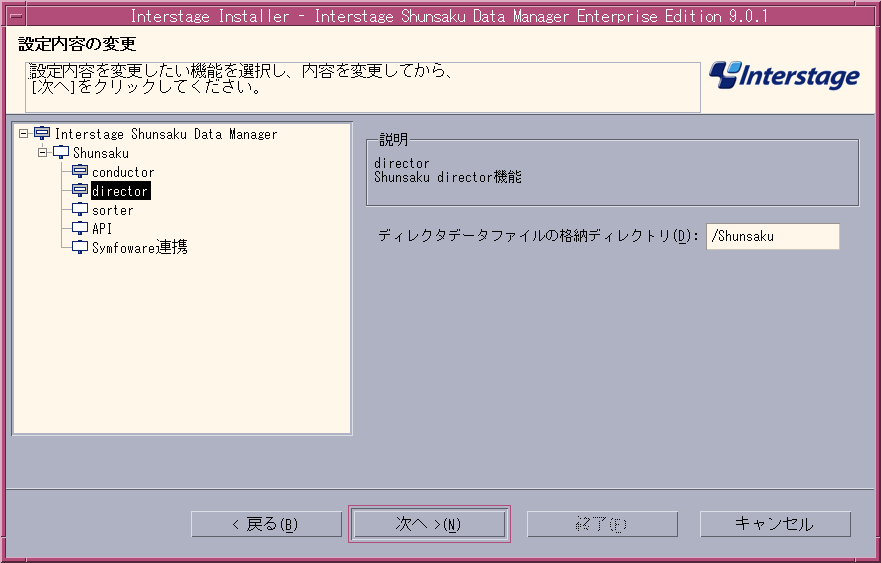Select the sorter tree item
Viewport: 881px width, 563px height.
tap(112, 210)
